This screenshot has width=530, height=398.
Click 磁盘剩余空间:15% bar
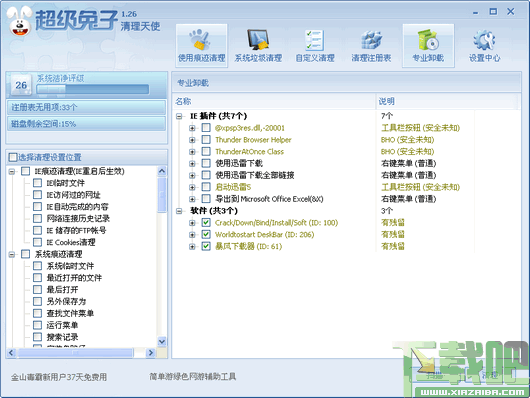(87, 124)
